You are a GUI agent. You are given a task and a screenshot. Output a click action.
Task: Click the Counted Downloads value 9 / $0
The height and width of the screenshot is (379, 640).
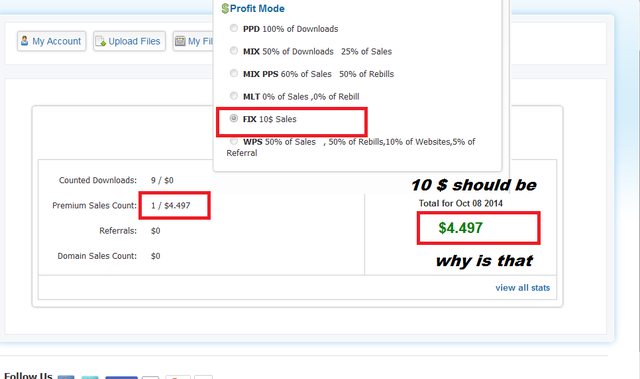pyautogui.click(x=162, y=180)
